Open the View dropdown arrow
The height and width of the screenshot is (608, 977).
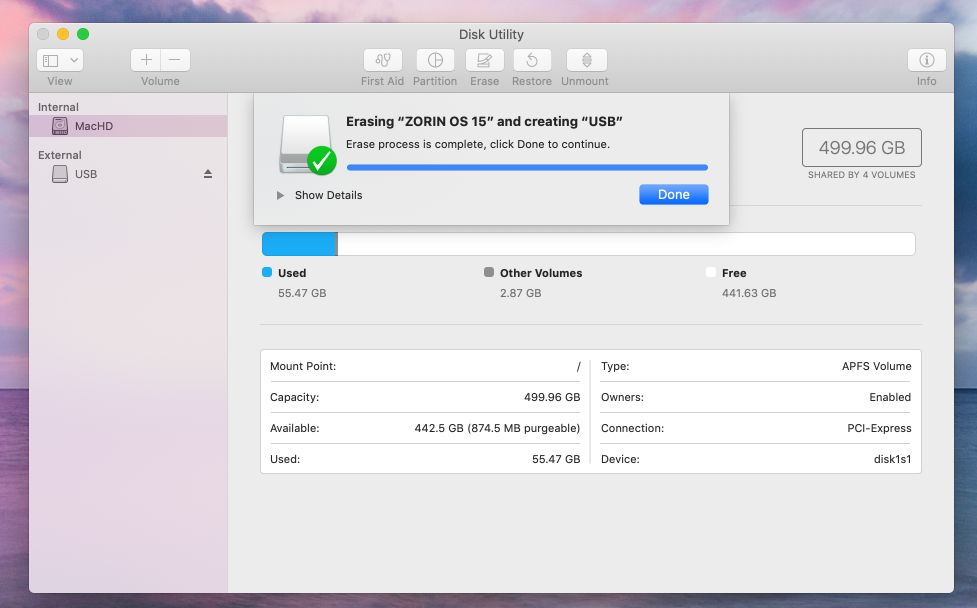coord(74,60)
